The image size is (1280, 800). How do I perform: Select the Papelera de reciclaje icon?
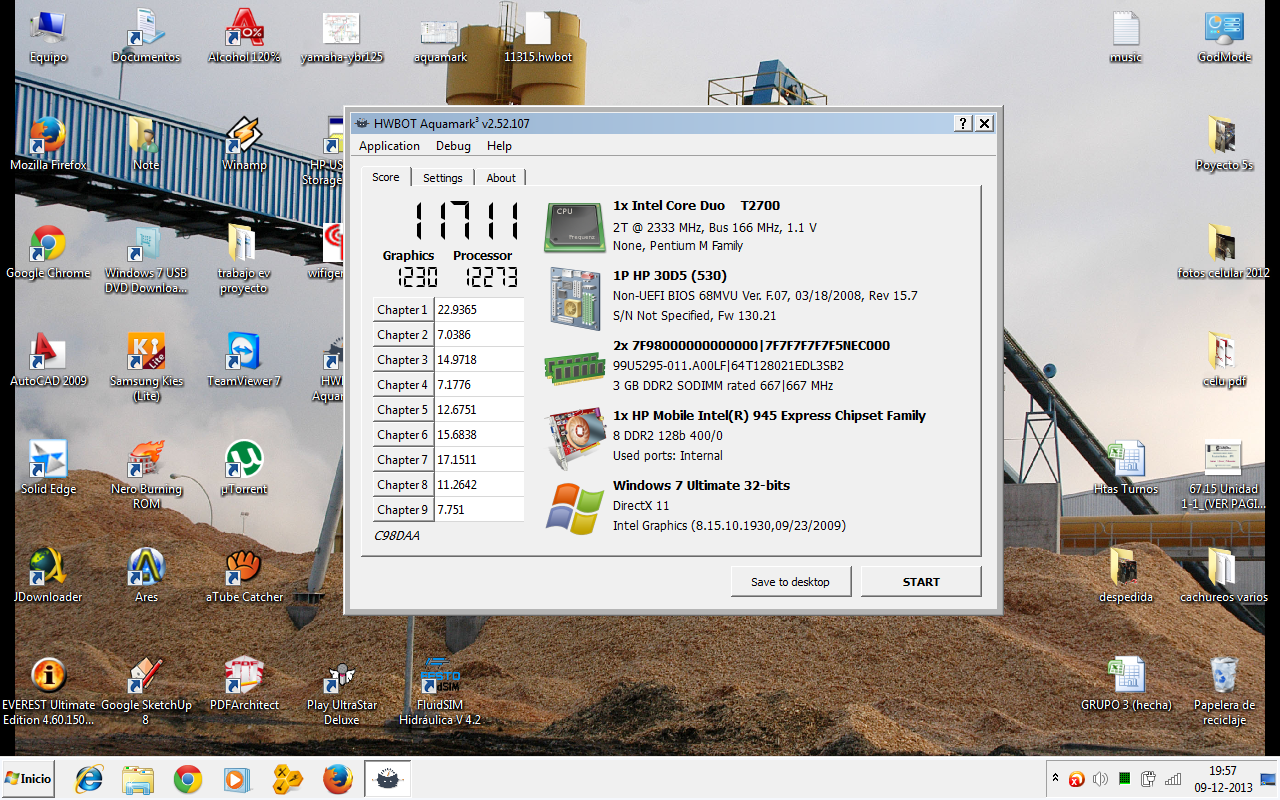click(x=1224, y=692)
